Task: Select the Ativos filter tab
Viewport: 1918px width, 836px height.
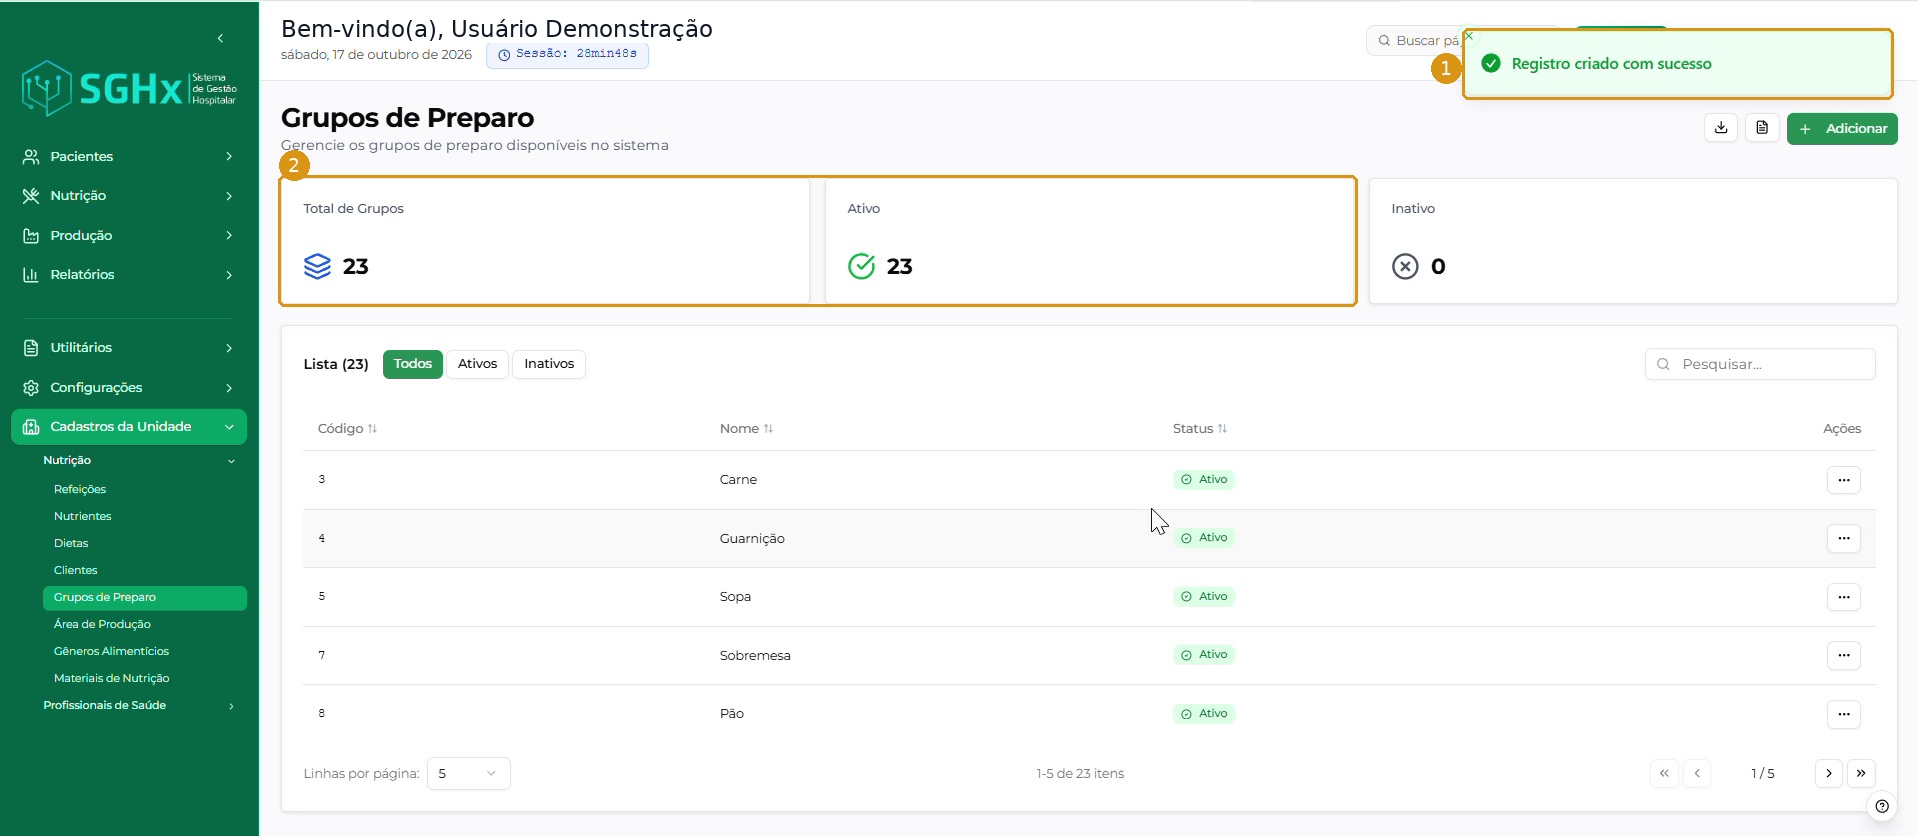Action: (477, 364)
